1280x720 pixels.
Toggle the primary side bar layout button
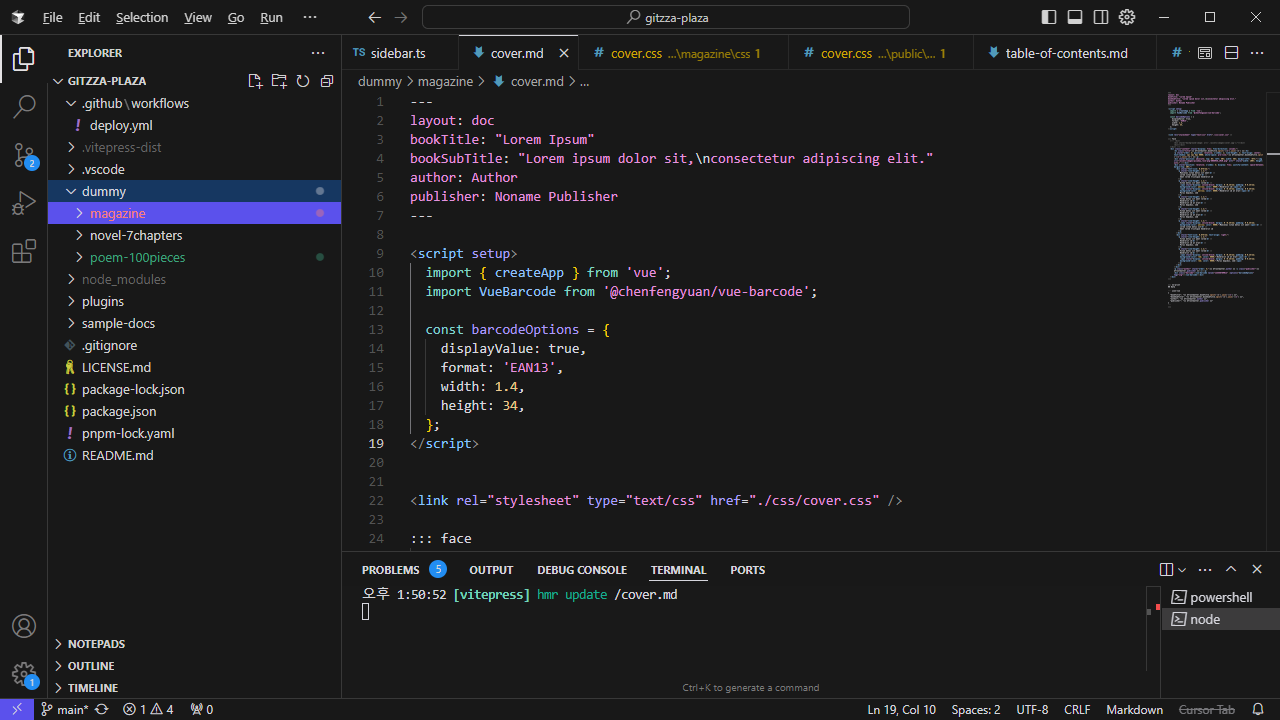[x=1049, y=17]
